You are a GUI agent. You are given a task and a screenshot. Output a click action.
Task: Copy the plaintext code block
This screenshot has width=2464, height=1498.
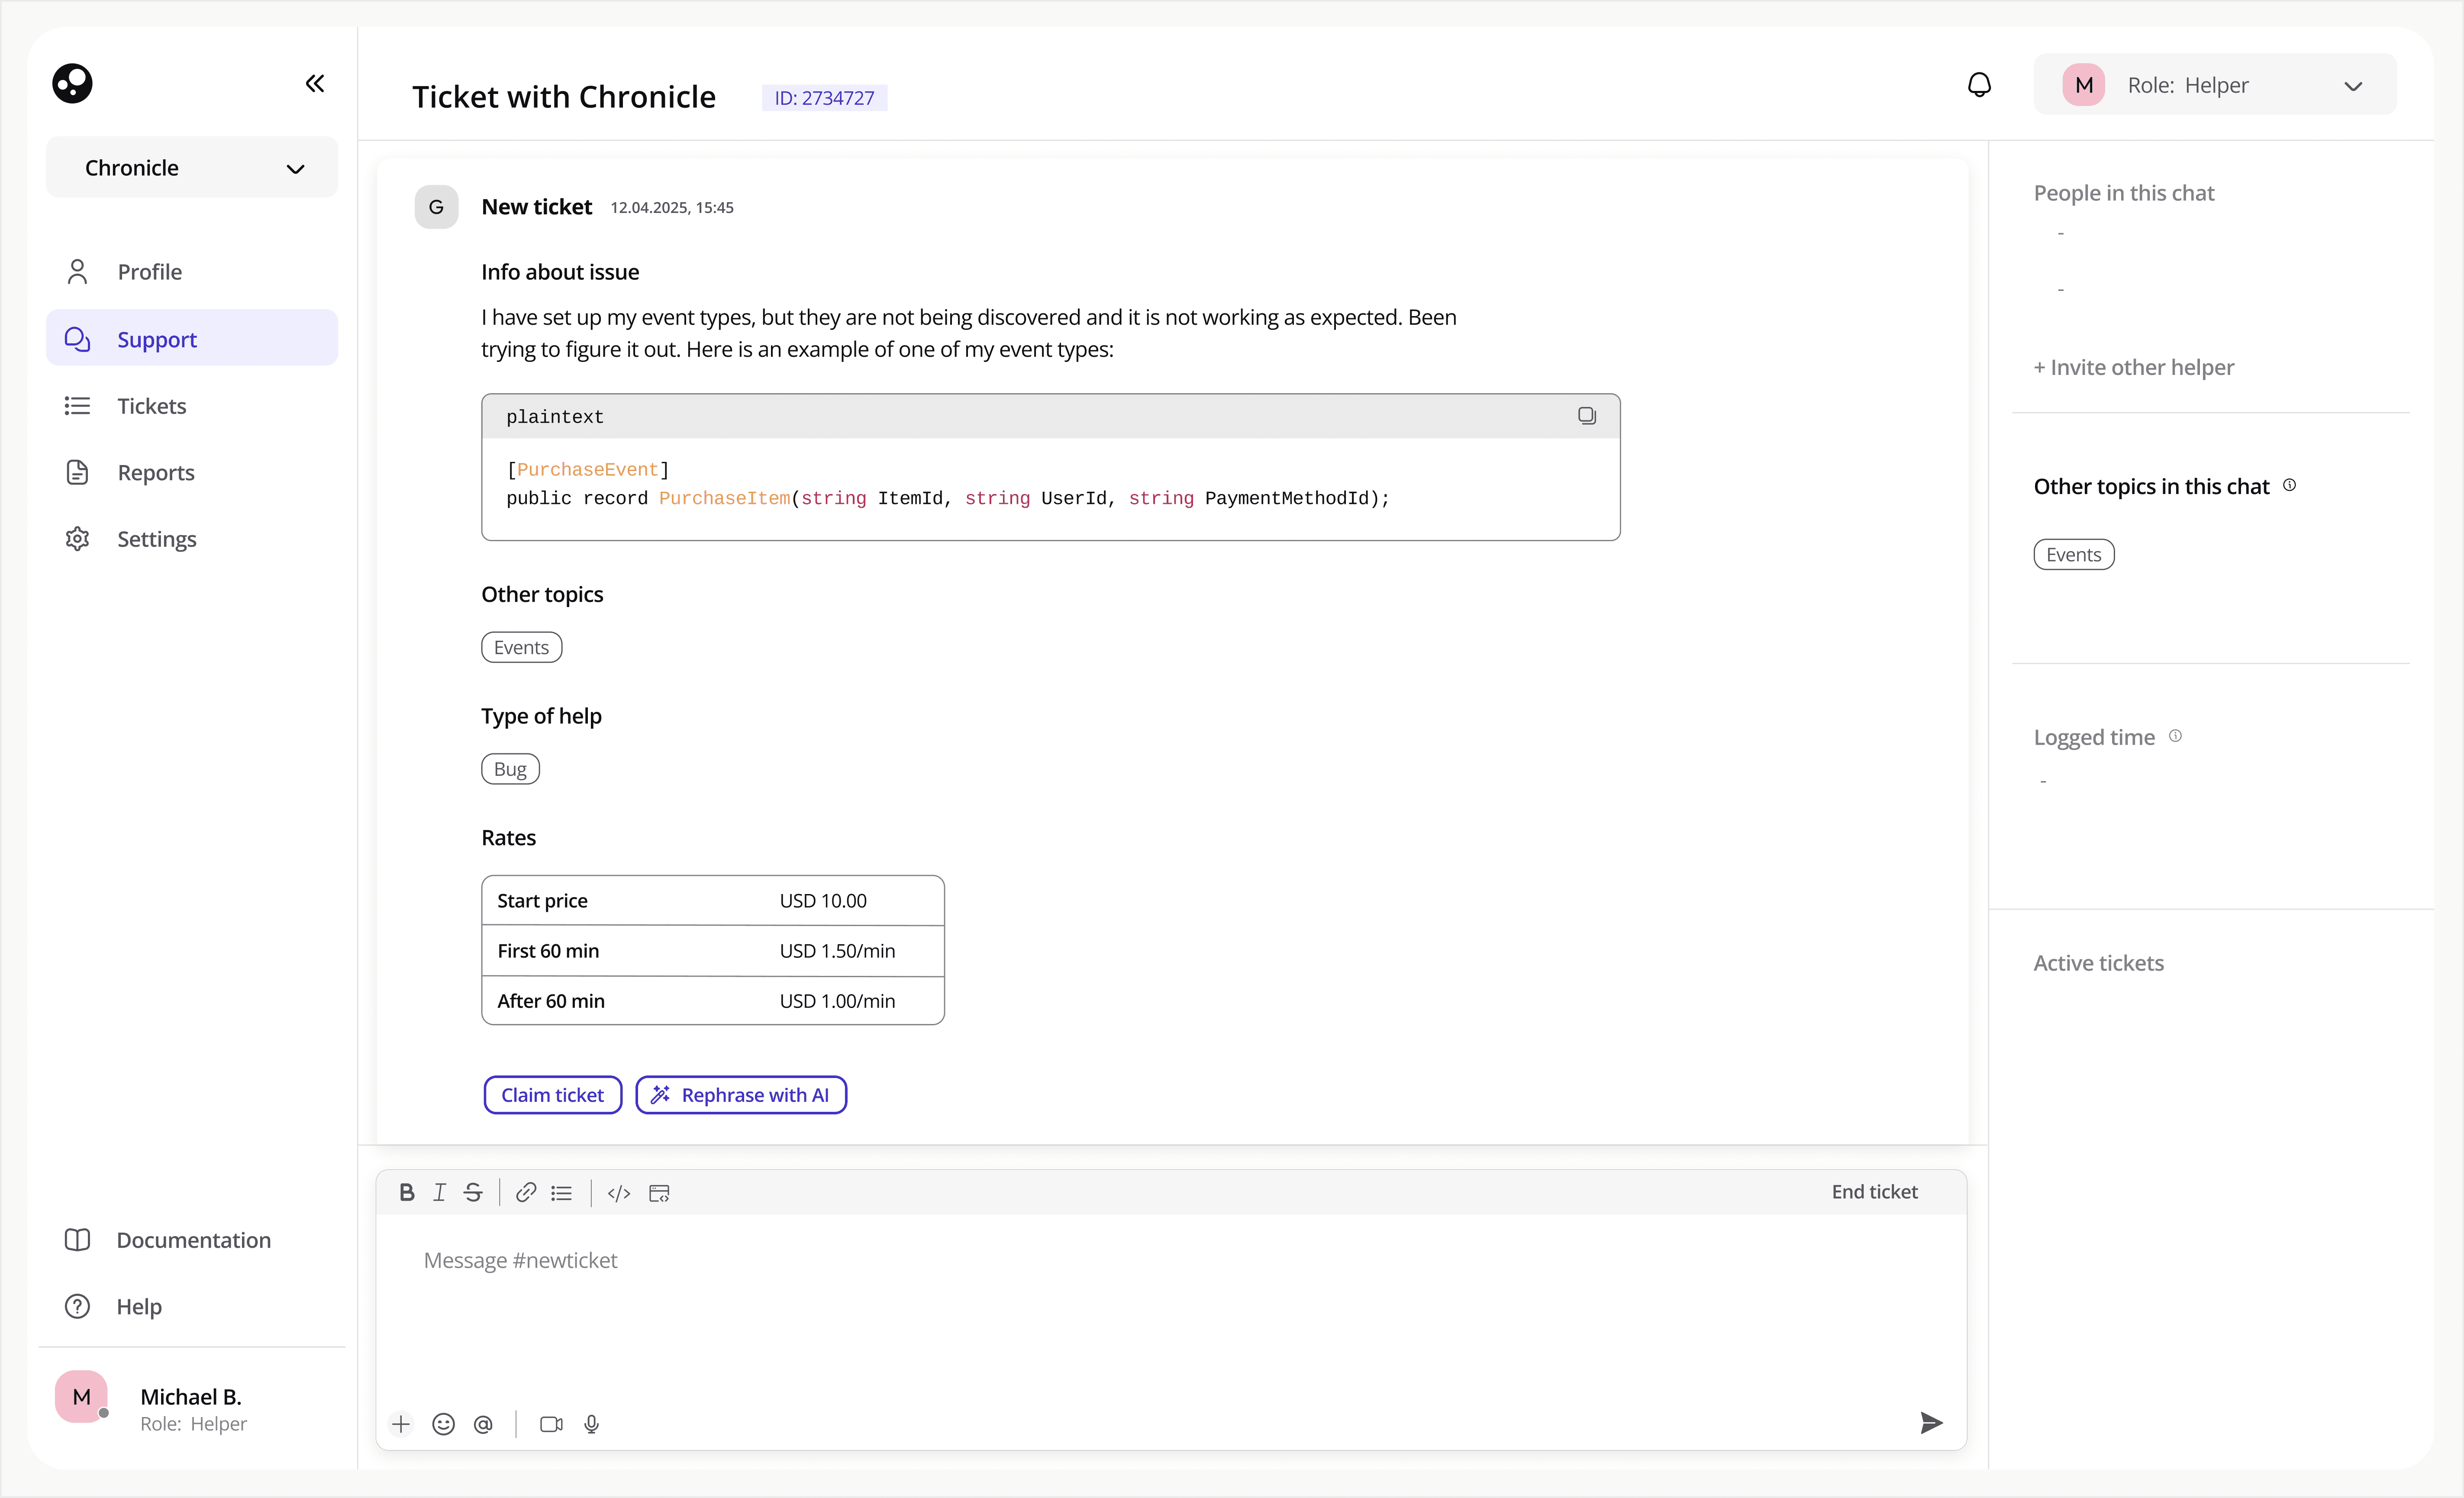(x=1587, y=416)
